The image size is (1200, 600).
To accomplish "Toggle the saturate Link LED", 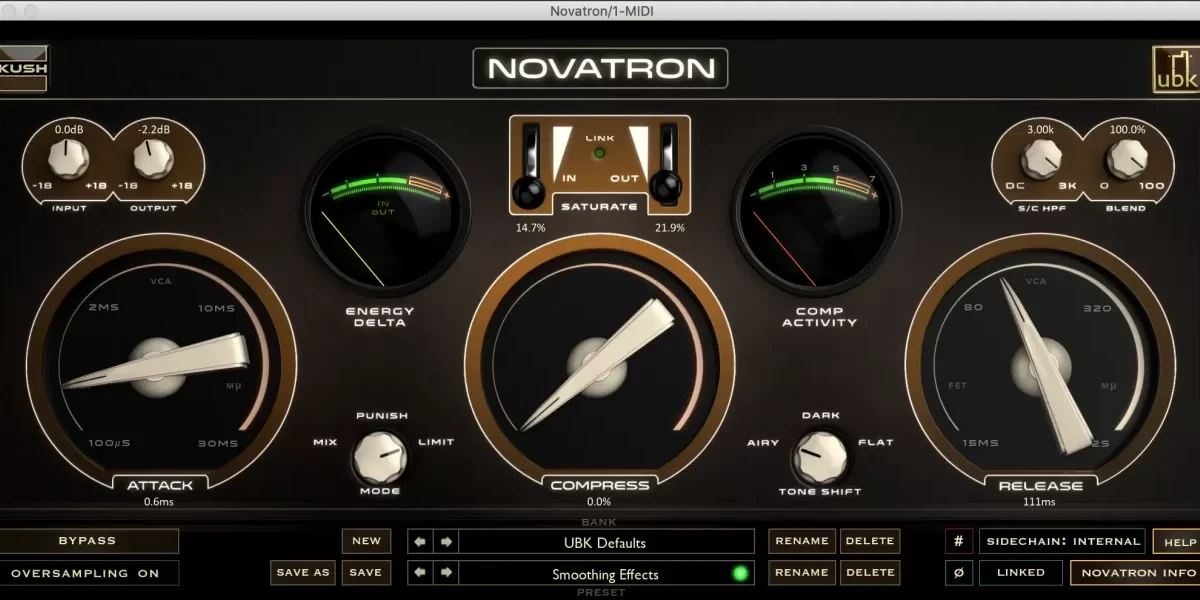I will (x=600, y=153).
